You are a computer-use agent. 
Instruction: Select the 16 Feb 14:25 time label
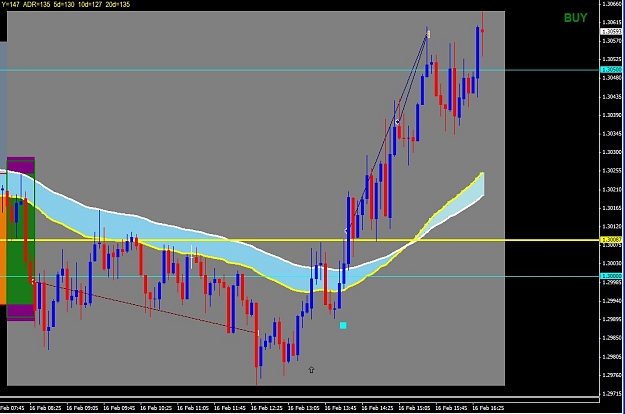[377, 408]
